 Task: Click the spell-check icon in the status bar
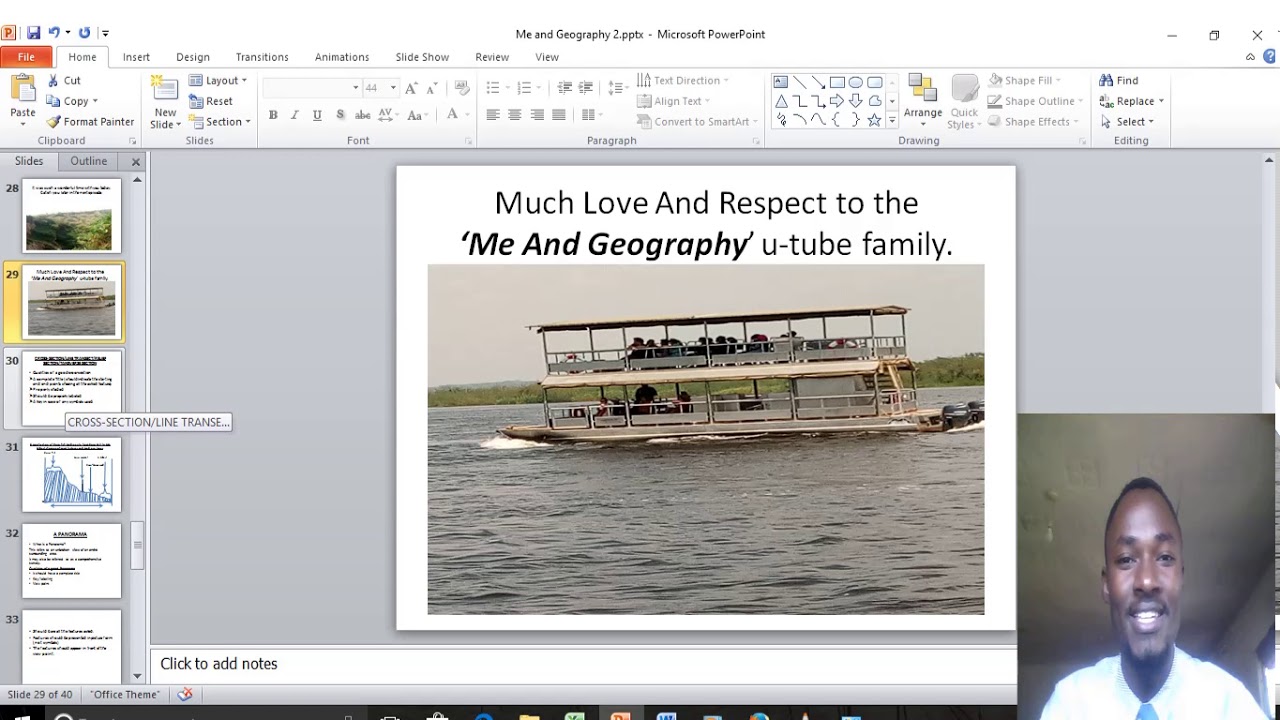(x=185, y=694)
